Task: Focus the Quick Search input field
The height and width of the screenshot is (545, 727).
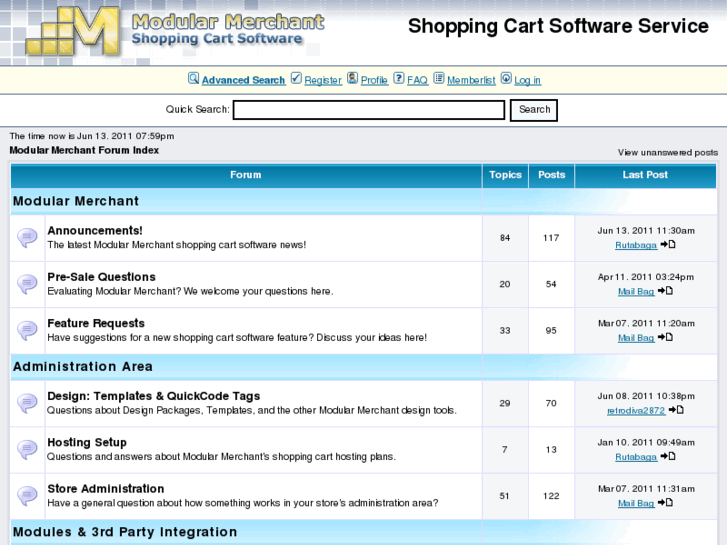Action: click(x=369, y=110)
